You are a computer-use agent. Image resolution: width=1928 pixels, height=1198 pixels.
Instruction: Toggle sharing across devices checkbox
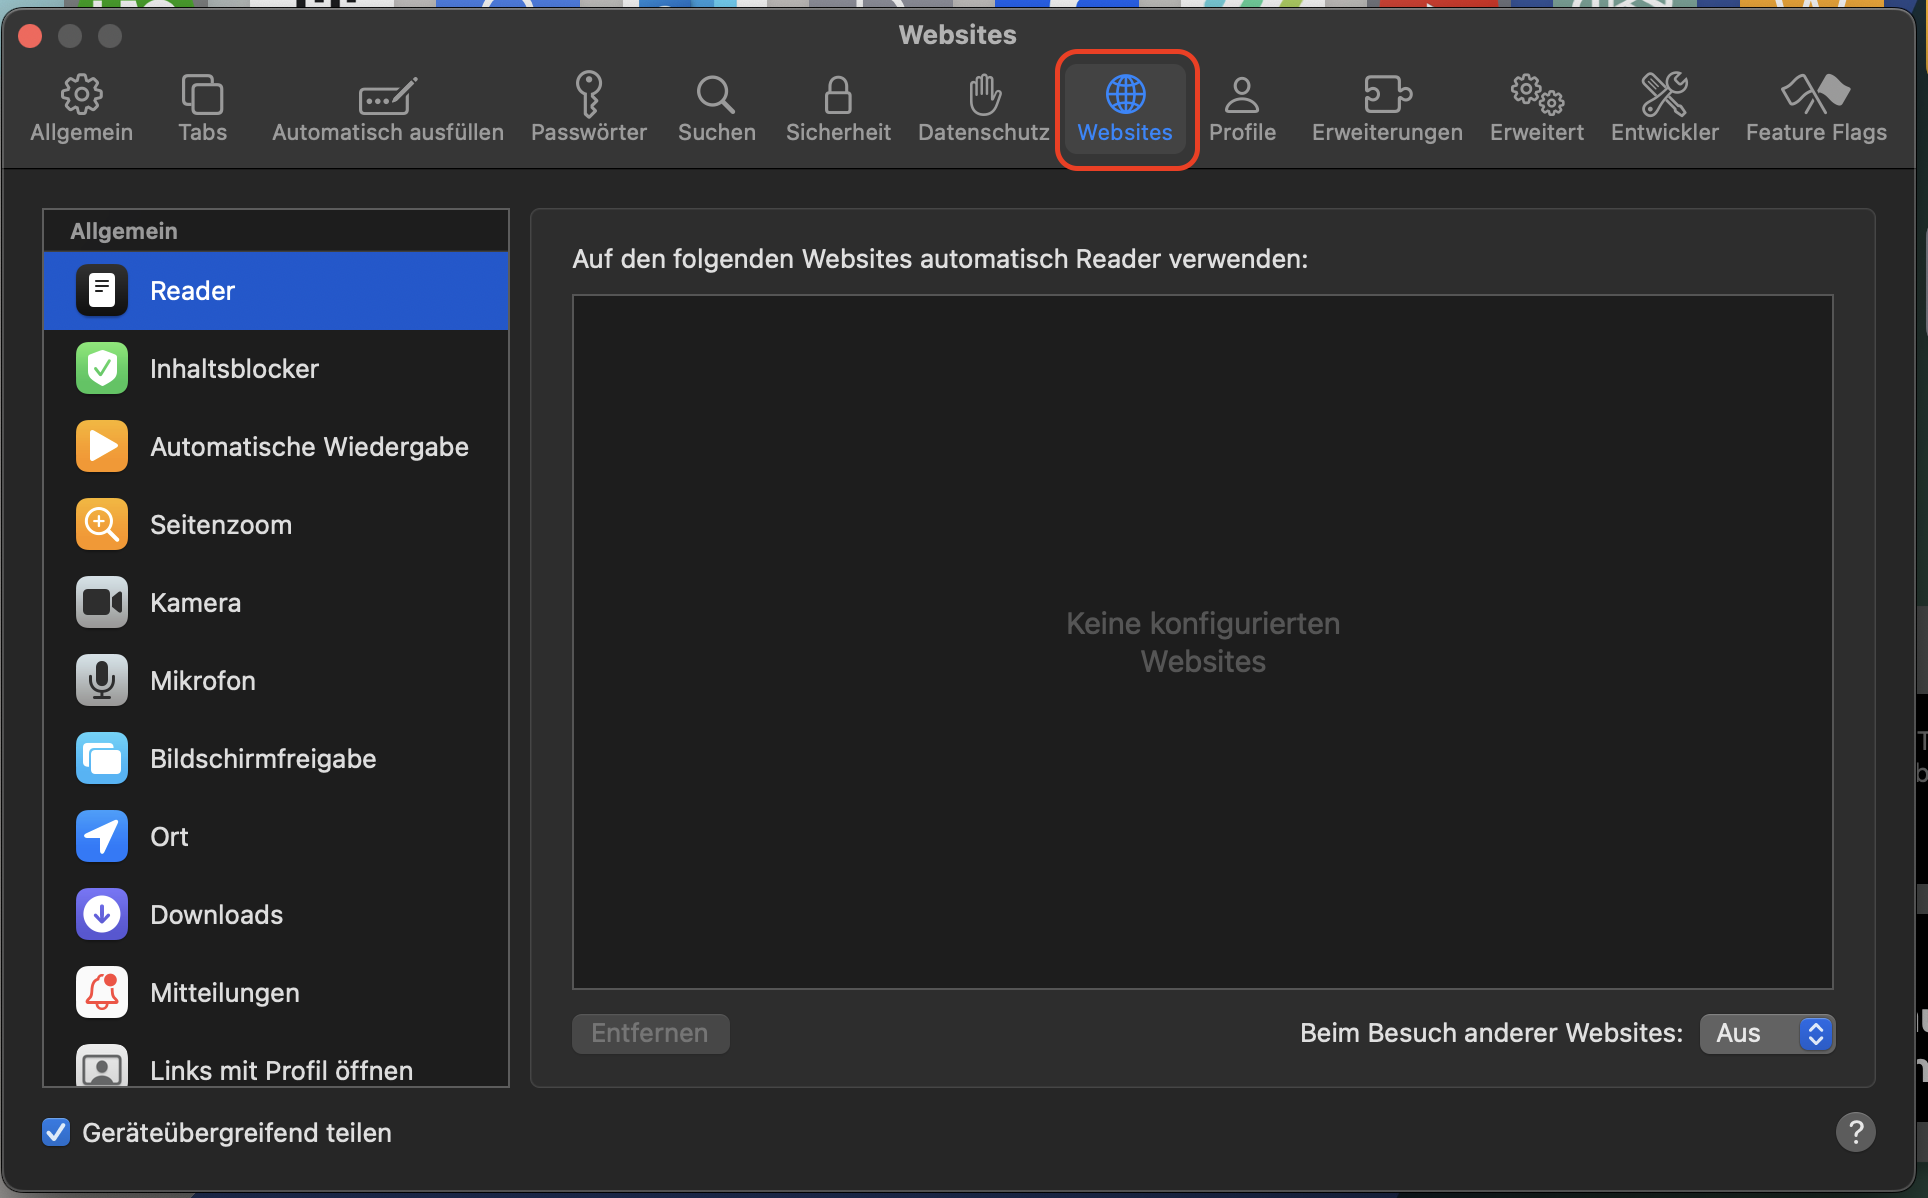coord(57,1132)
